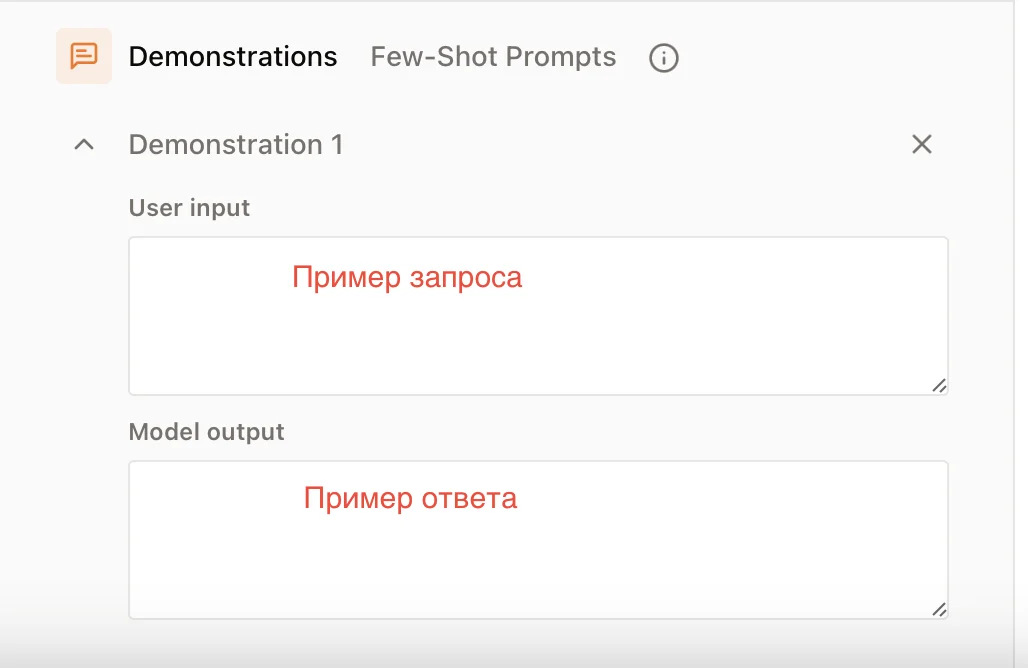The height and width of the screenshot is (668, 1028).
Task: Click the orange speech-bubble Demonstrations icon
Action: (84, 56)
